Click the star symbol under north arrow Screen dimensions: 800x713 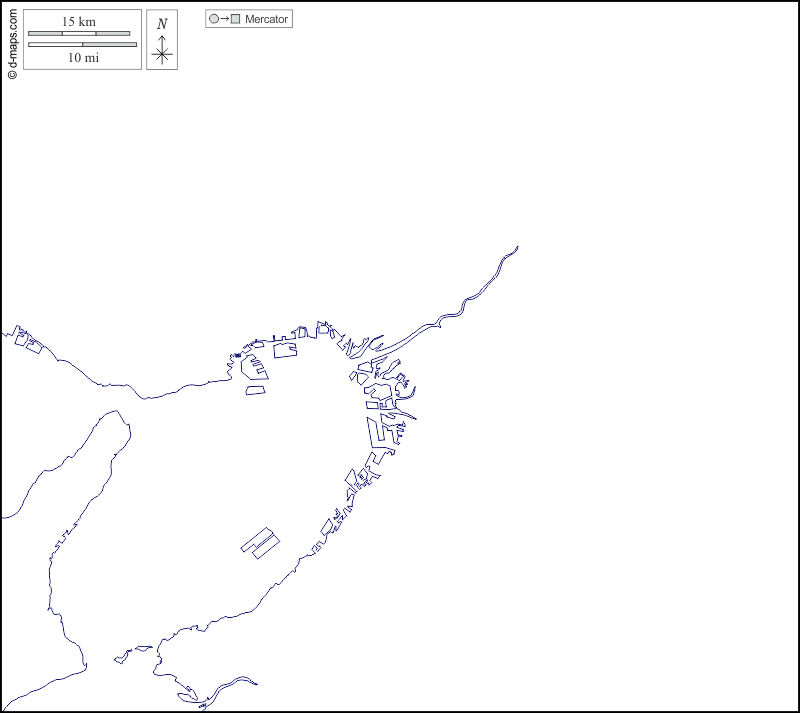[162, 55]
